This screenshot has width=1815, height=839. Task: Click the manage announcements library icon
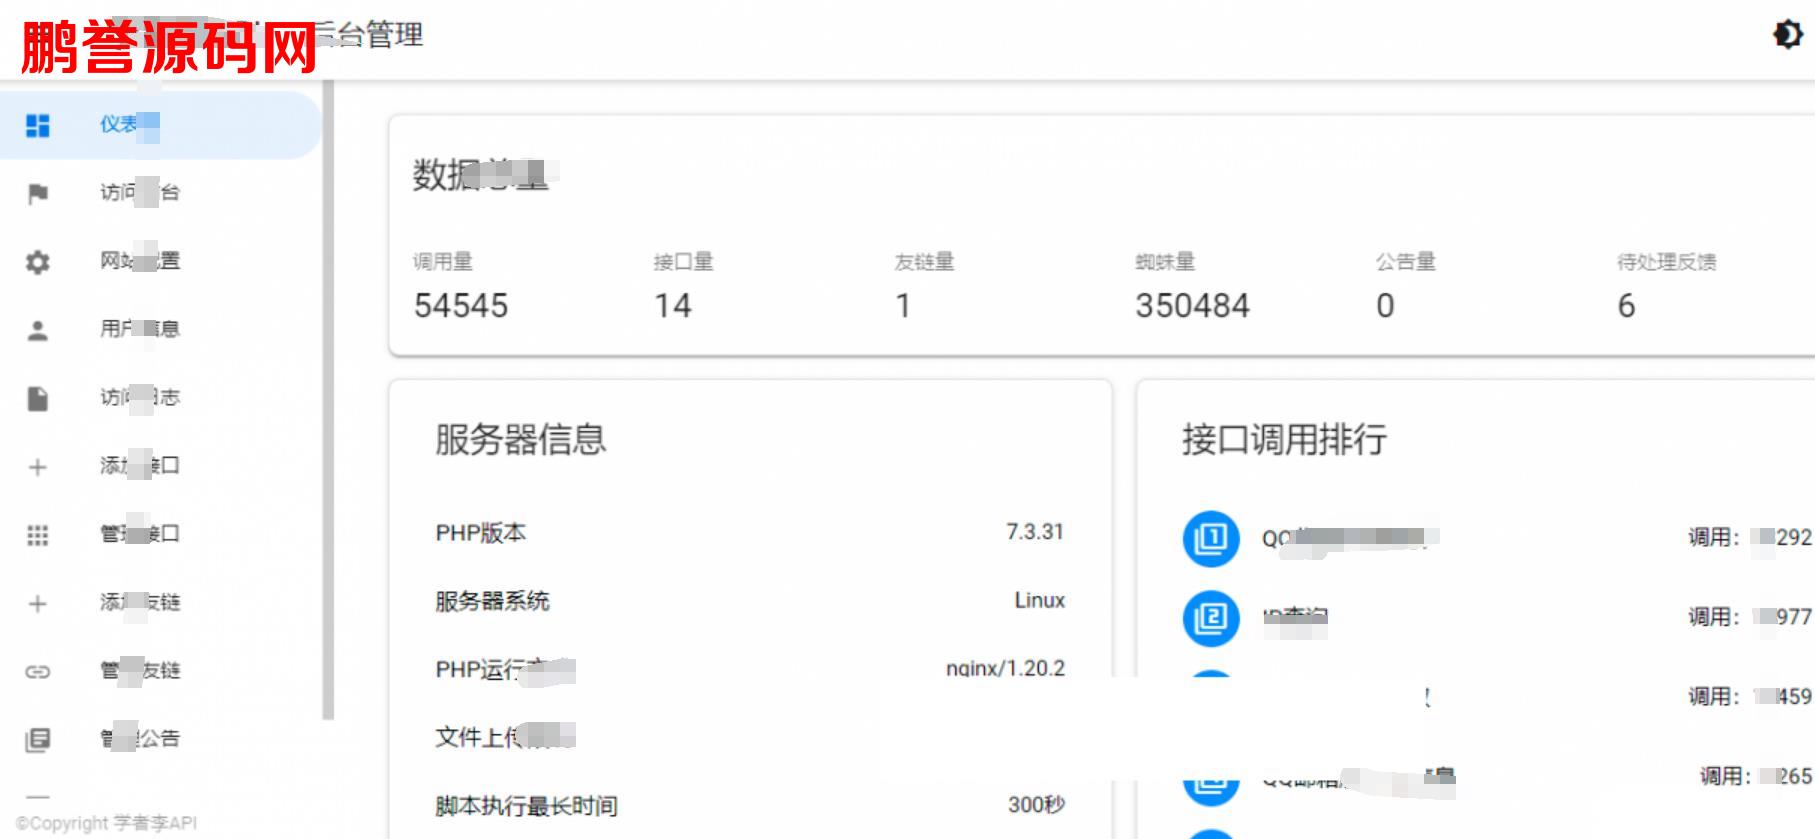38,739
